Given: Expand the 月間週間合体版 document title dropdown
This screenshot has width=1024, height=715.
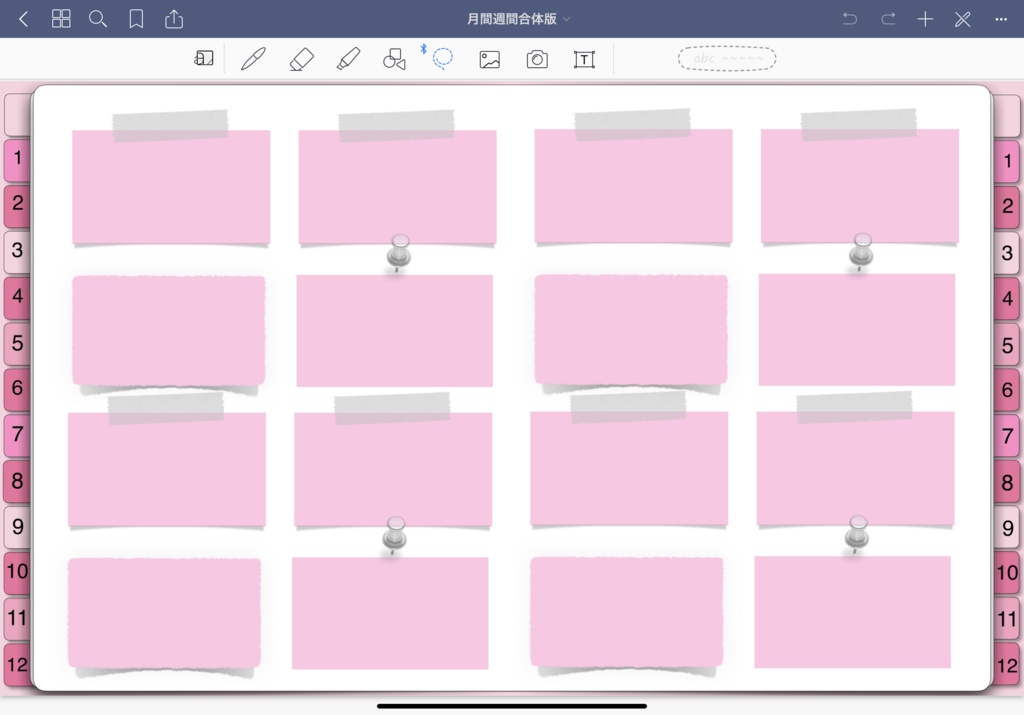Looking at the screenshot, I should 519,19.
